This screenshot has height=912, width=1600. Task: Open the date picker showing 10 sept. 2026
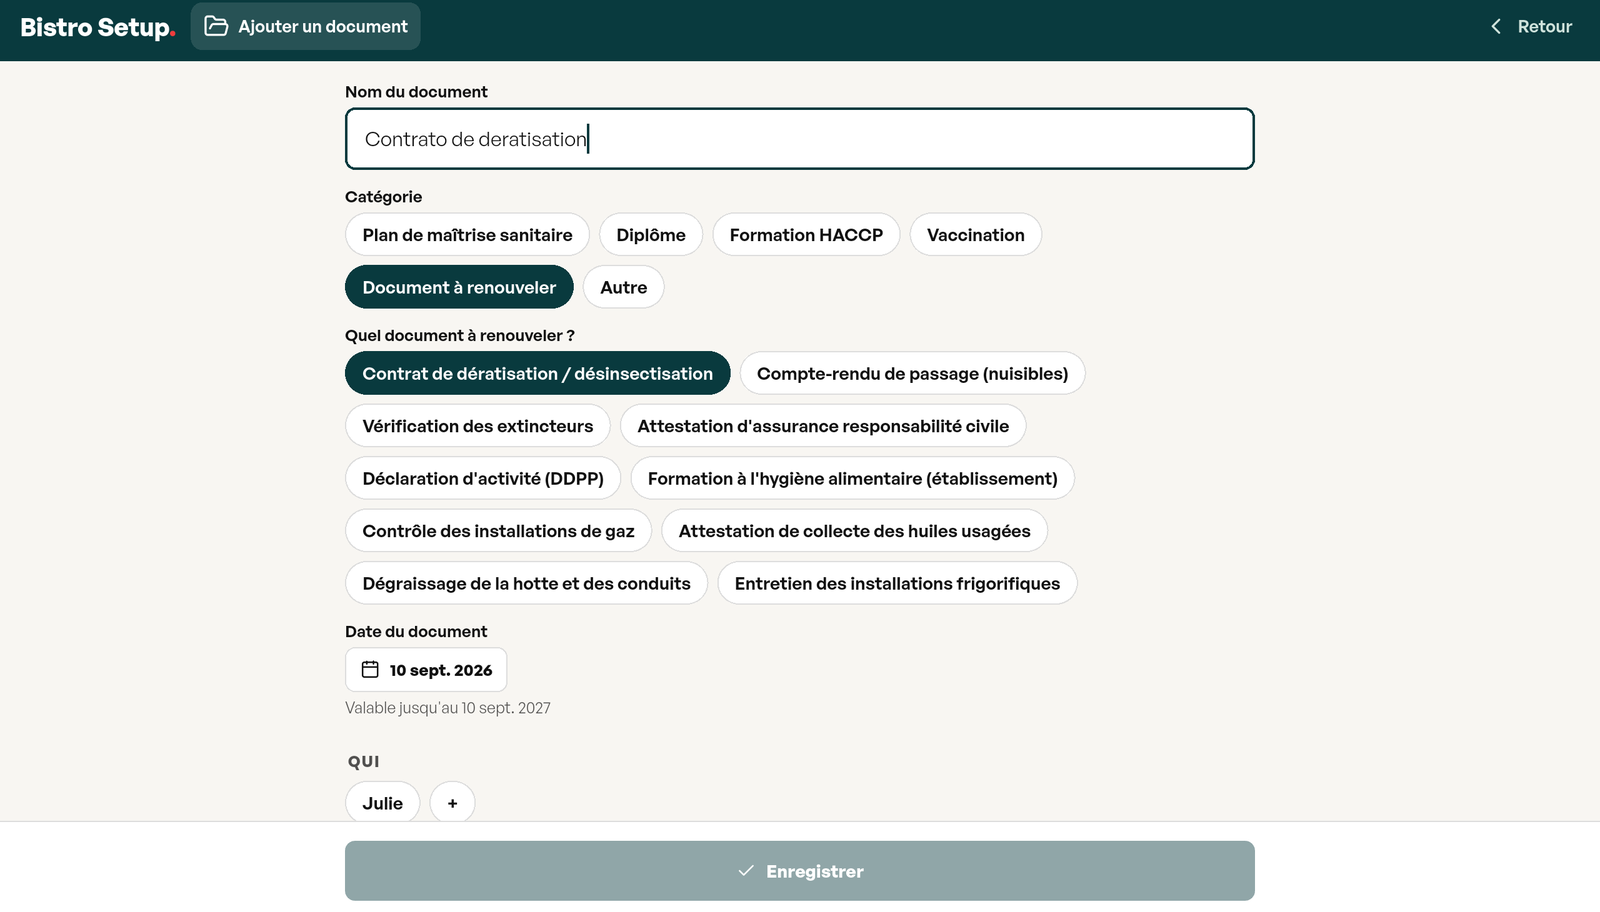click(x=426, y=670)
